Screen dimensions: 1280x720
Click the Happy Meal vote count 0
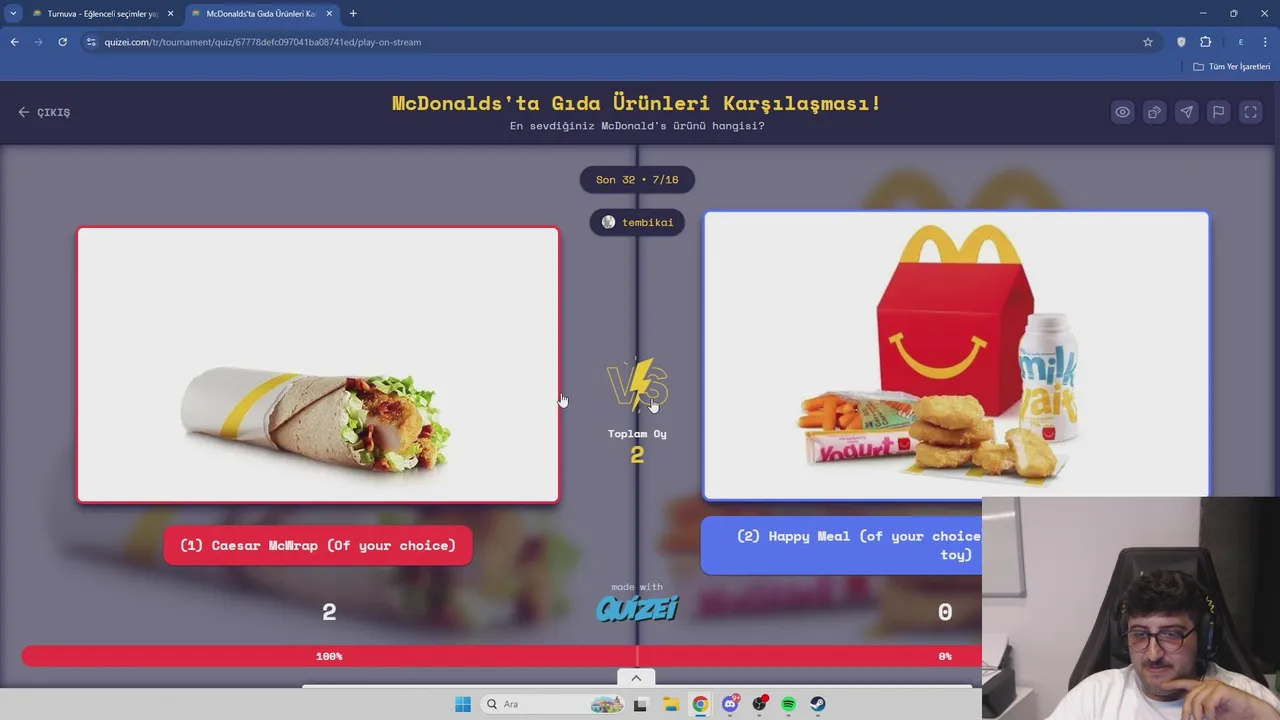coord(945,612)
